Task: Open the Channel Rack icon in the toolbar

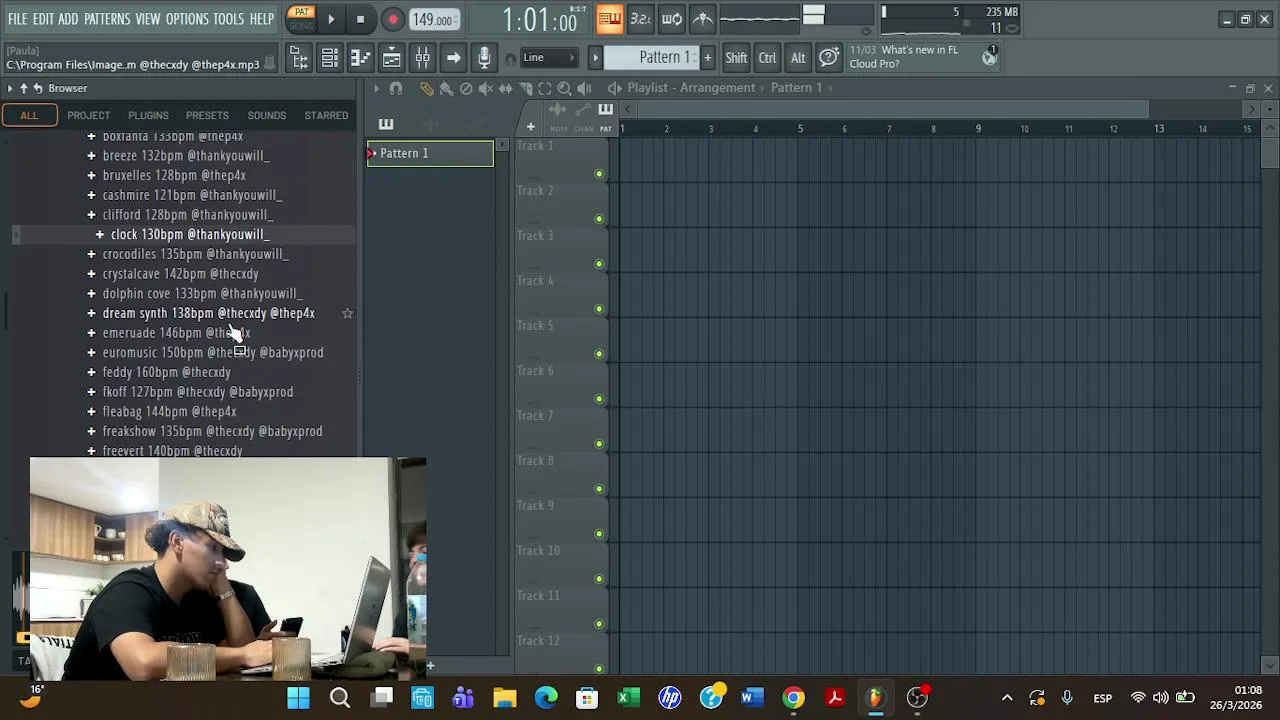Action: [330, 58]
